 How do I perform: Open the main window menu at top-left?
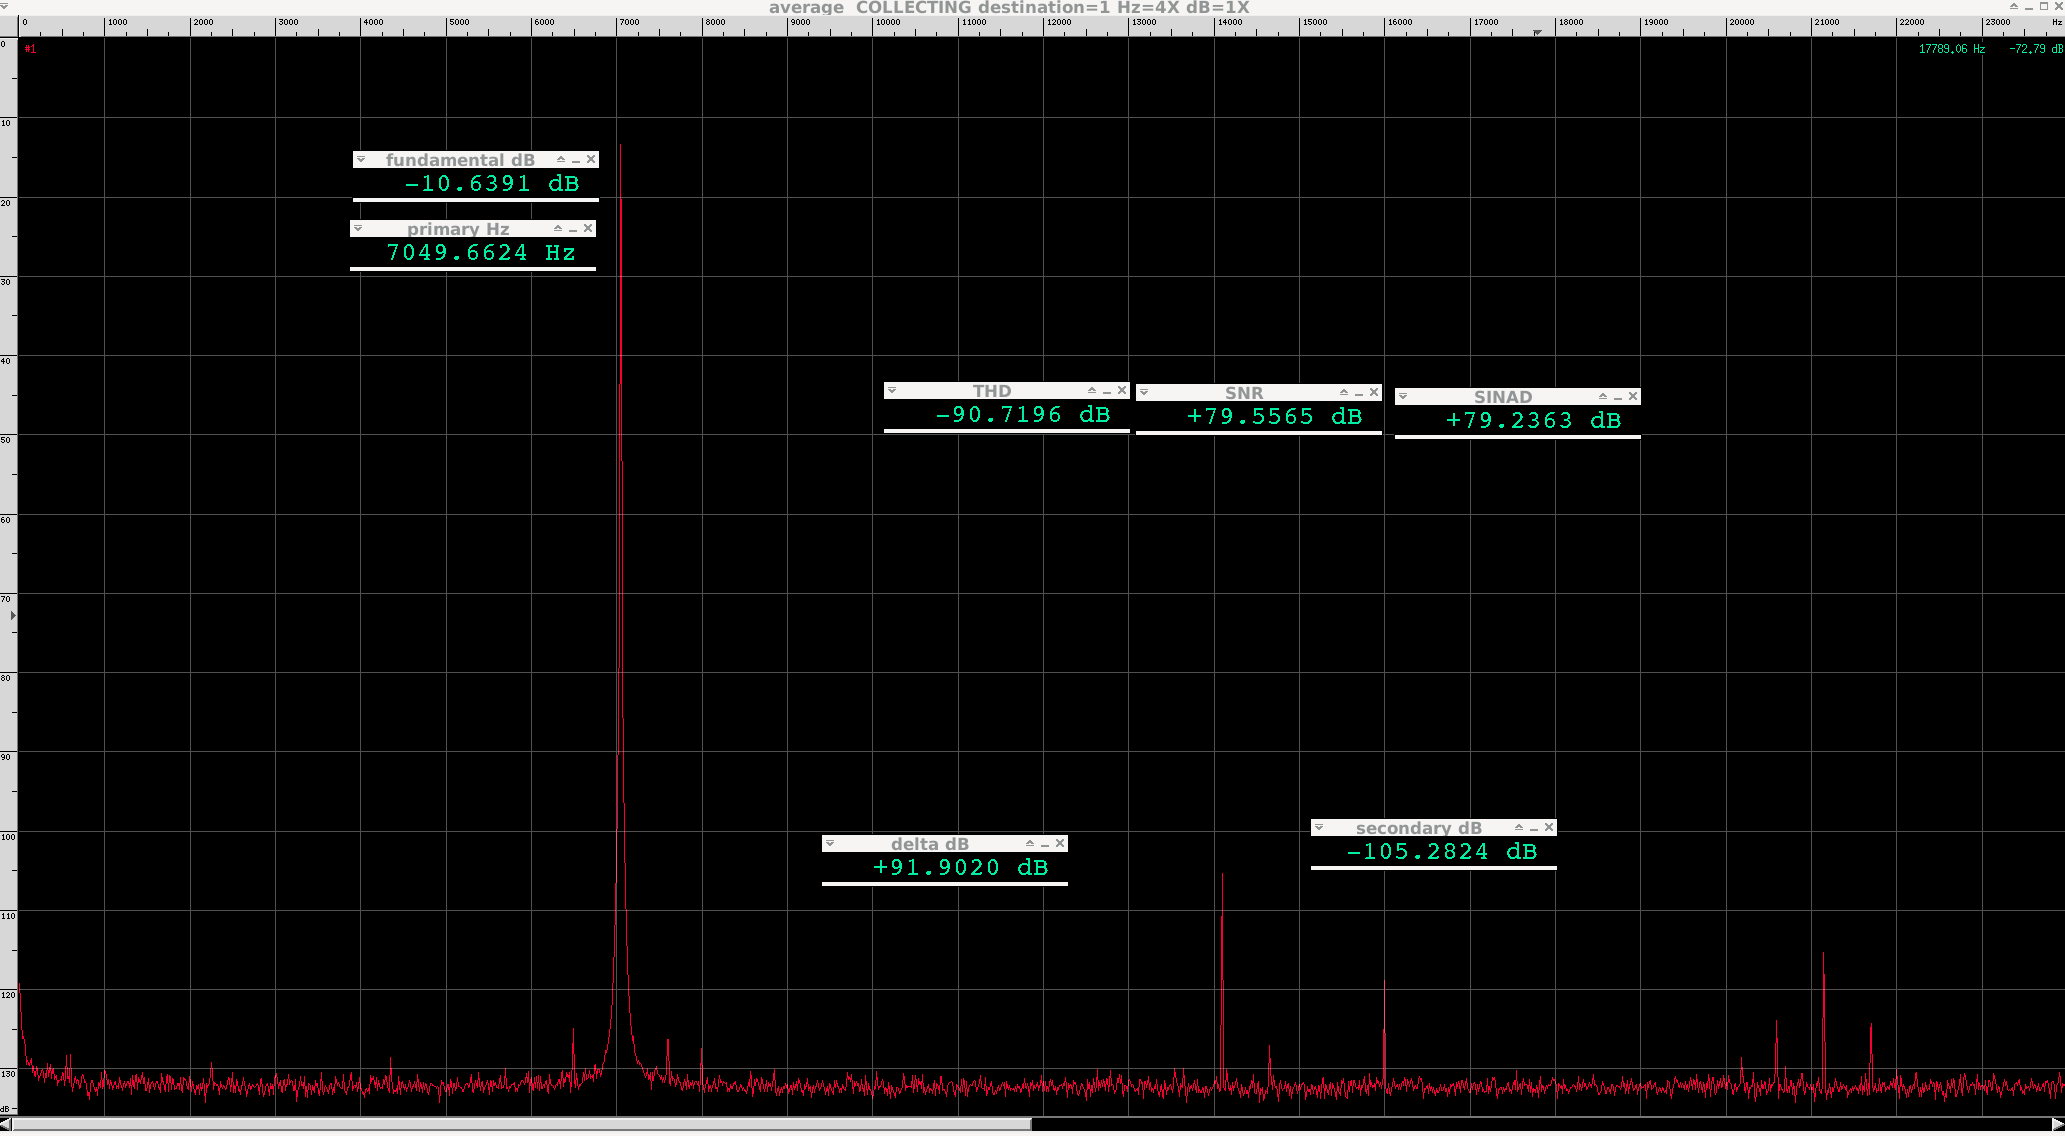[5, 7]
